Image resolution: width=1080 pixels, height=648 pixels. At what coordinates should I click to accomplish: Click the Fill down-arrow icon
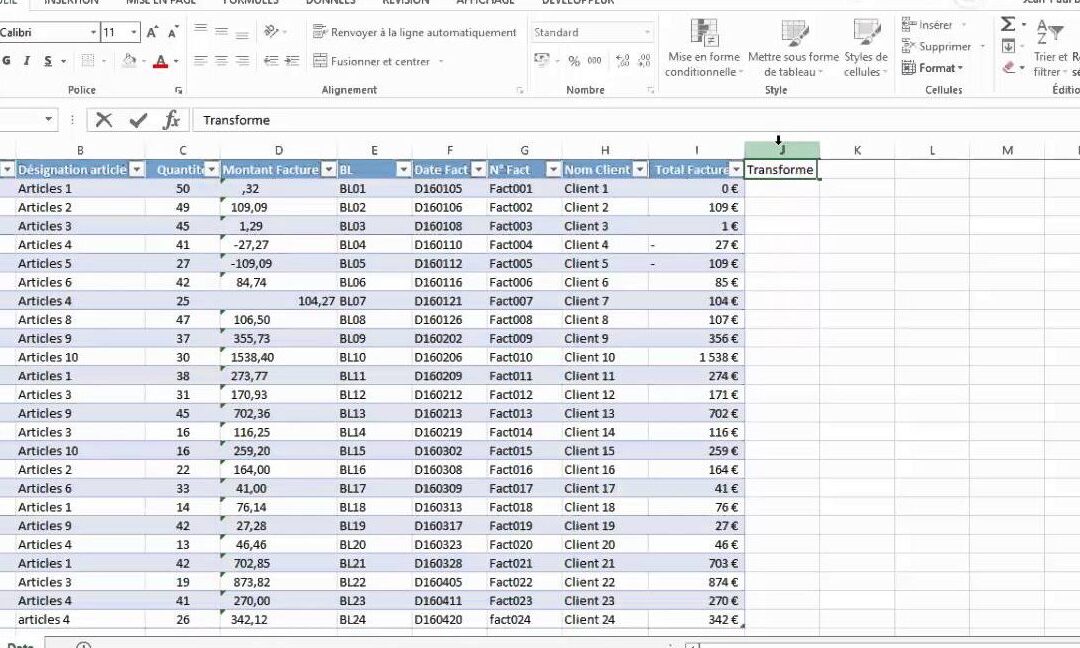click(x=1008, y=46)
